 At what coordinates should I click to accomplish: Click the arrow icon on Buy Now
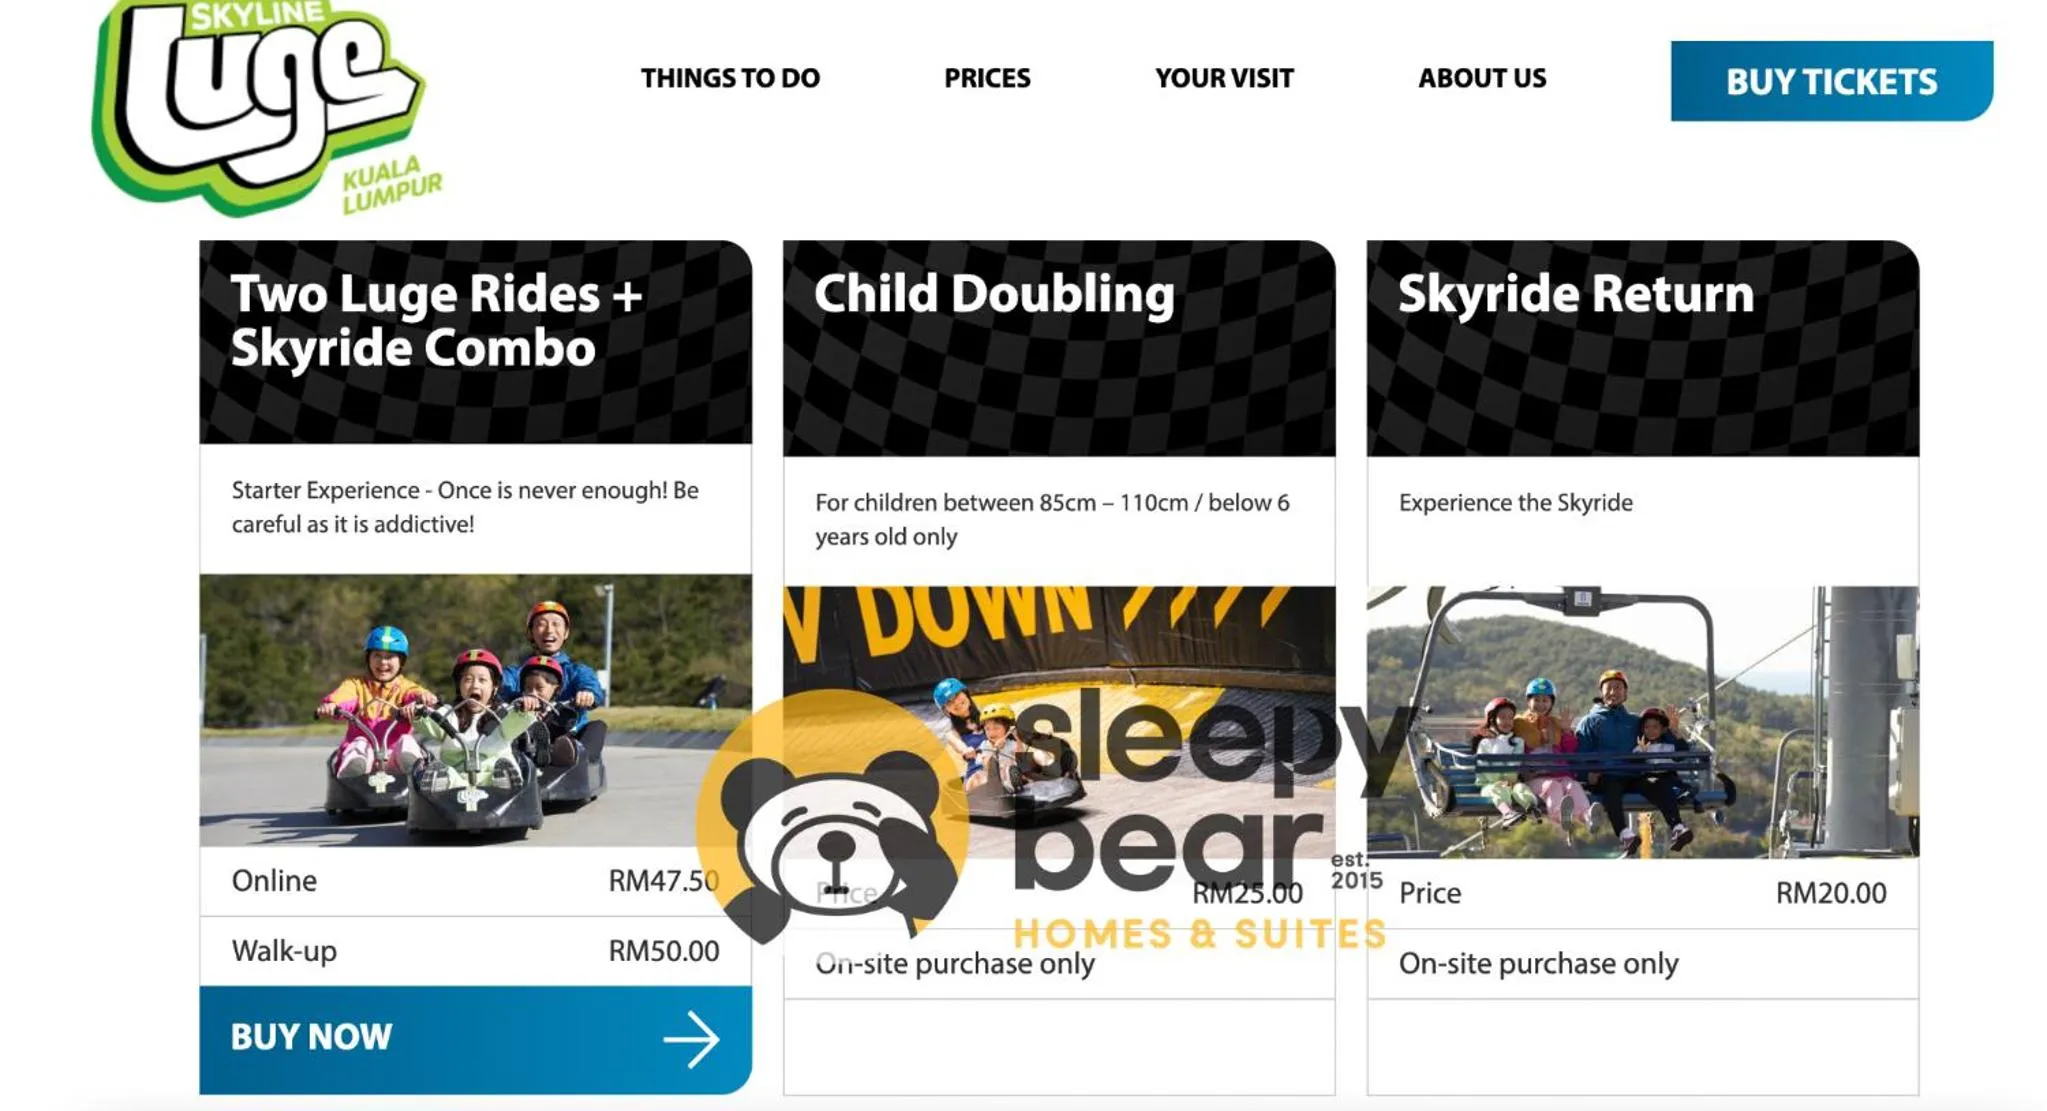coord(691,1039)
